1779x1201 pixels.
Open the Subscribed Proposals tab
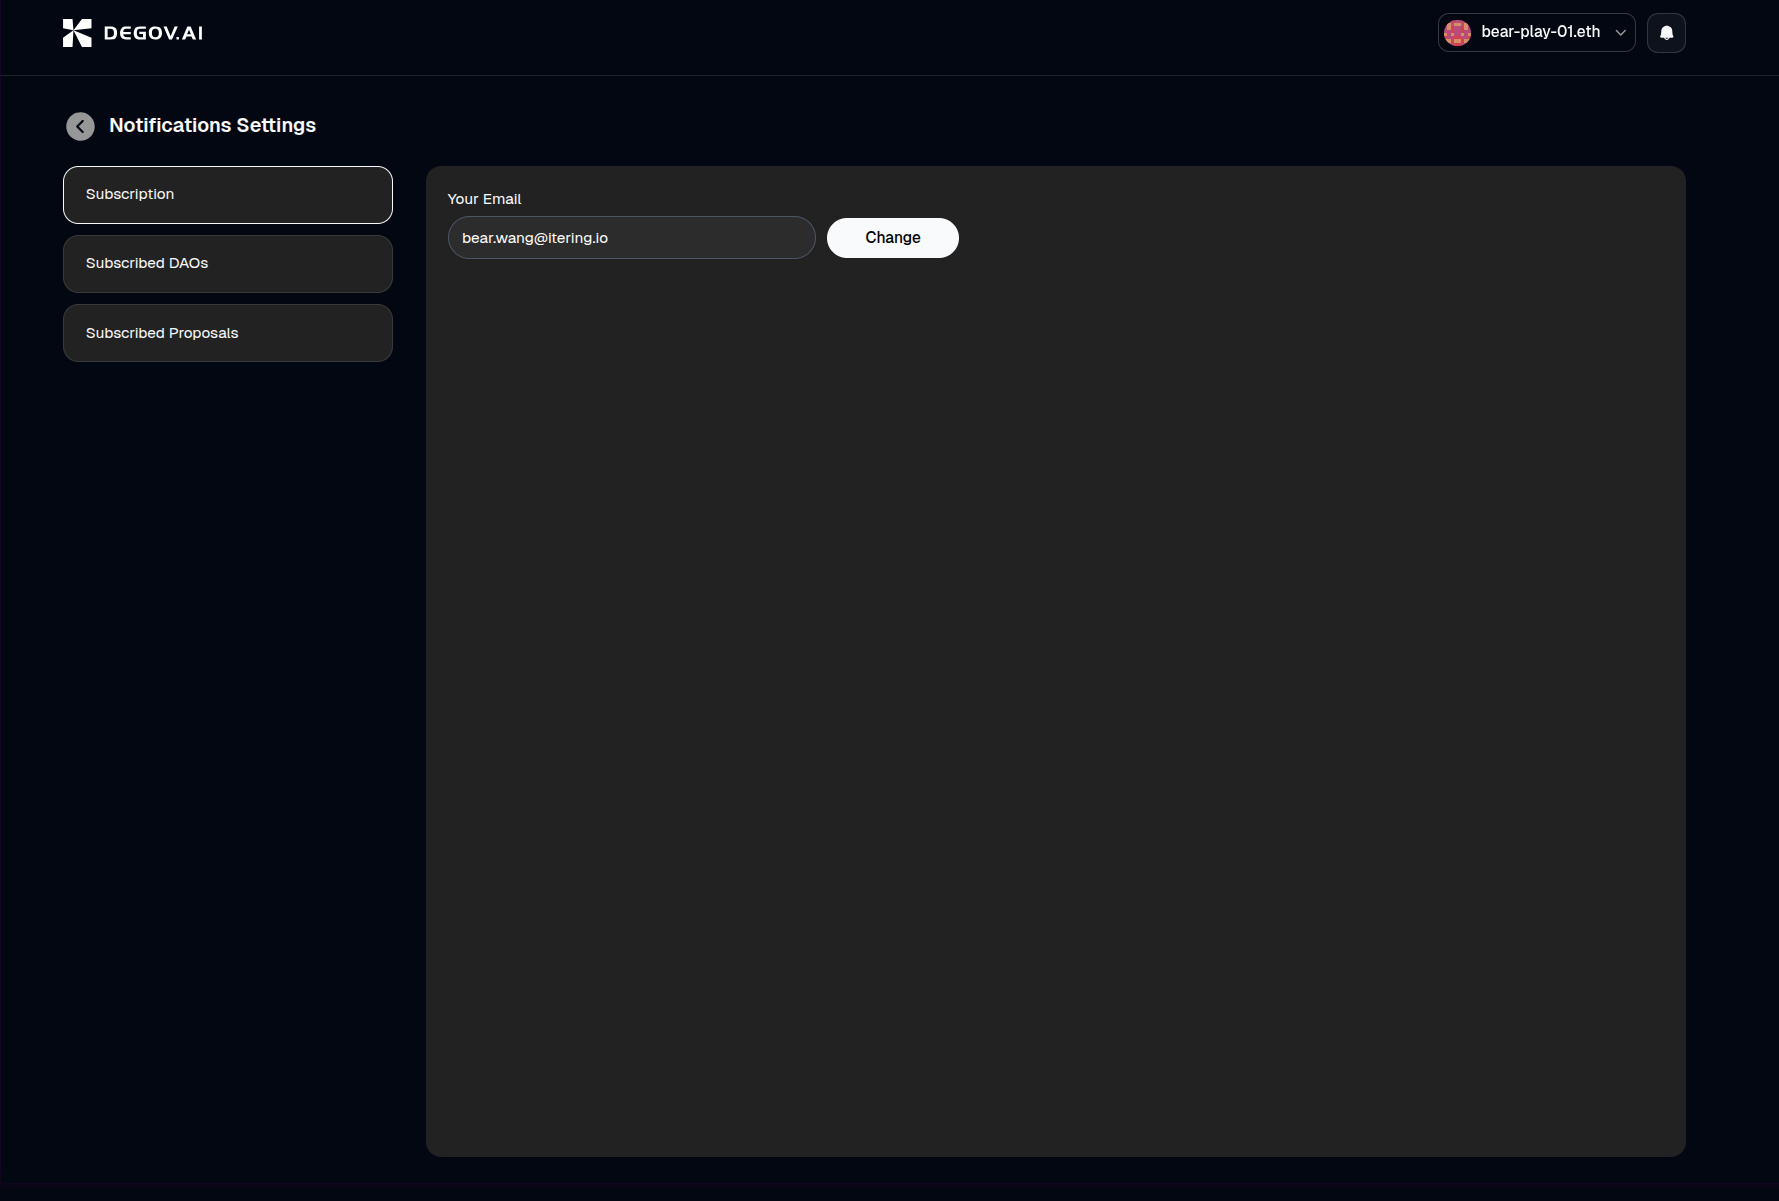(228, 333)
